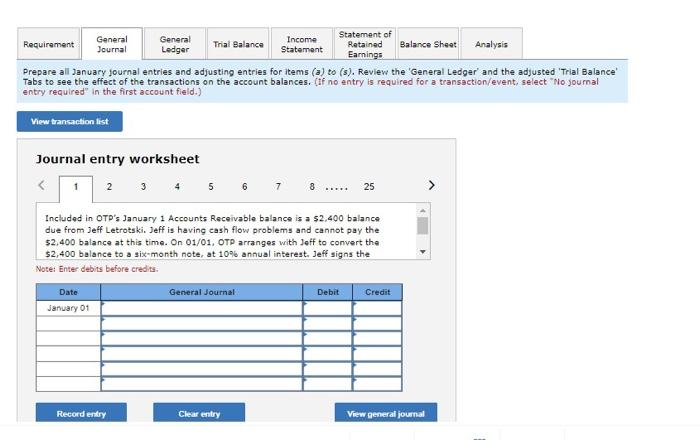
Task: Switch to the Analysis tab
Action: tap(491, 44)
